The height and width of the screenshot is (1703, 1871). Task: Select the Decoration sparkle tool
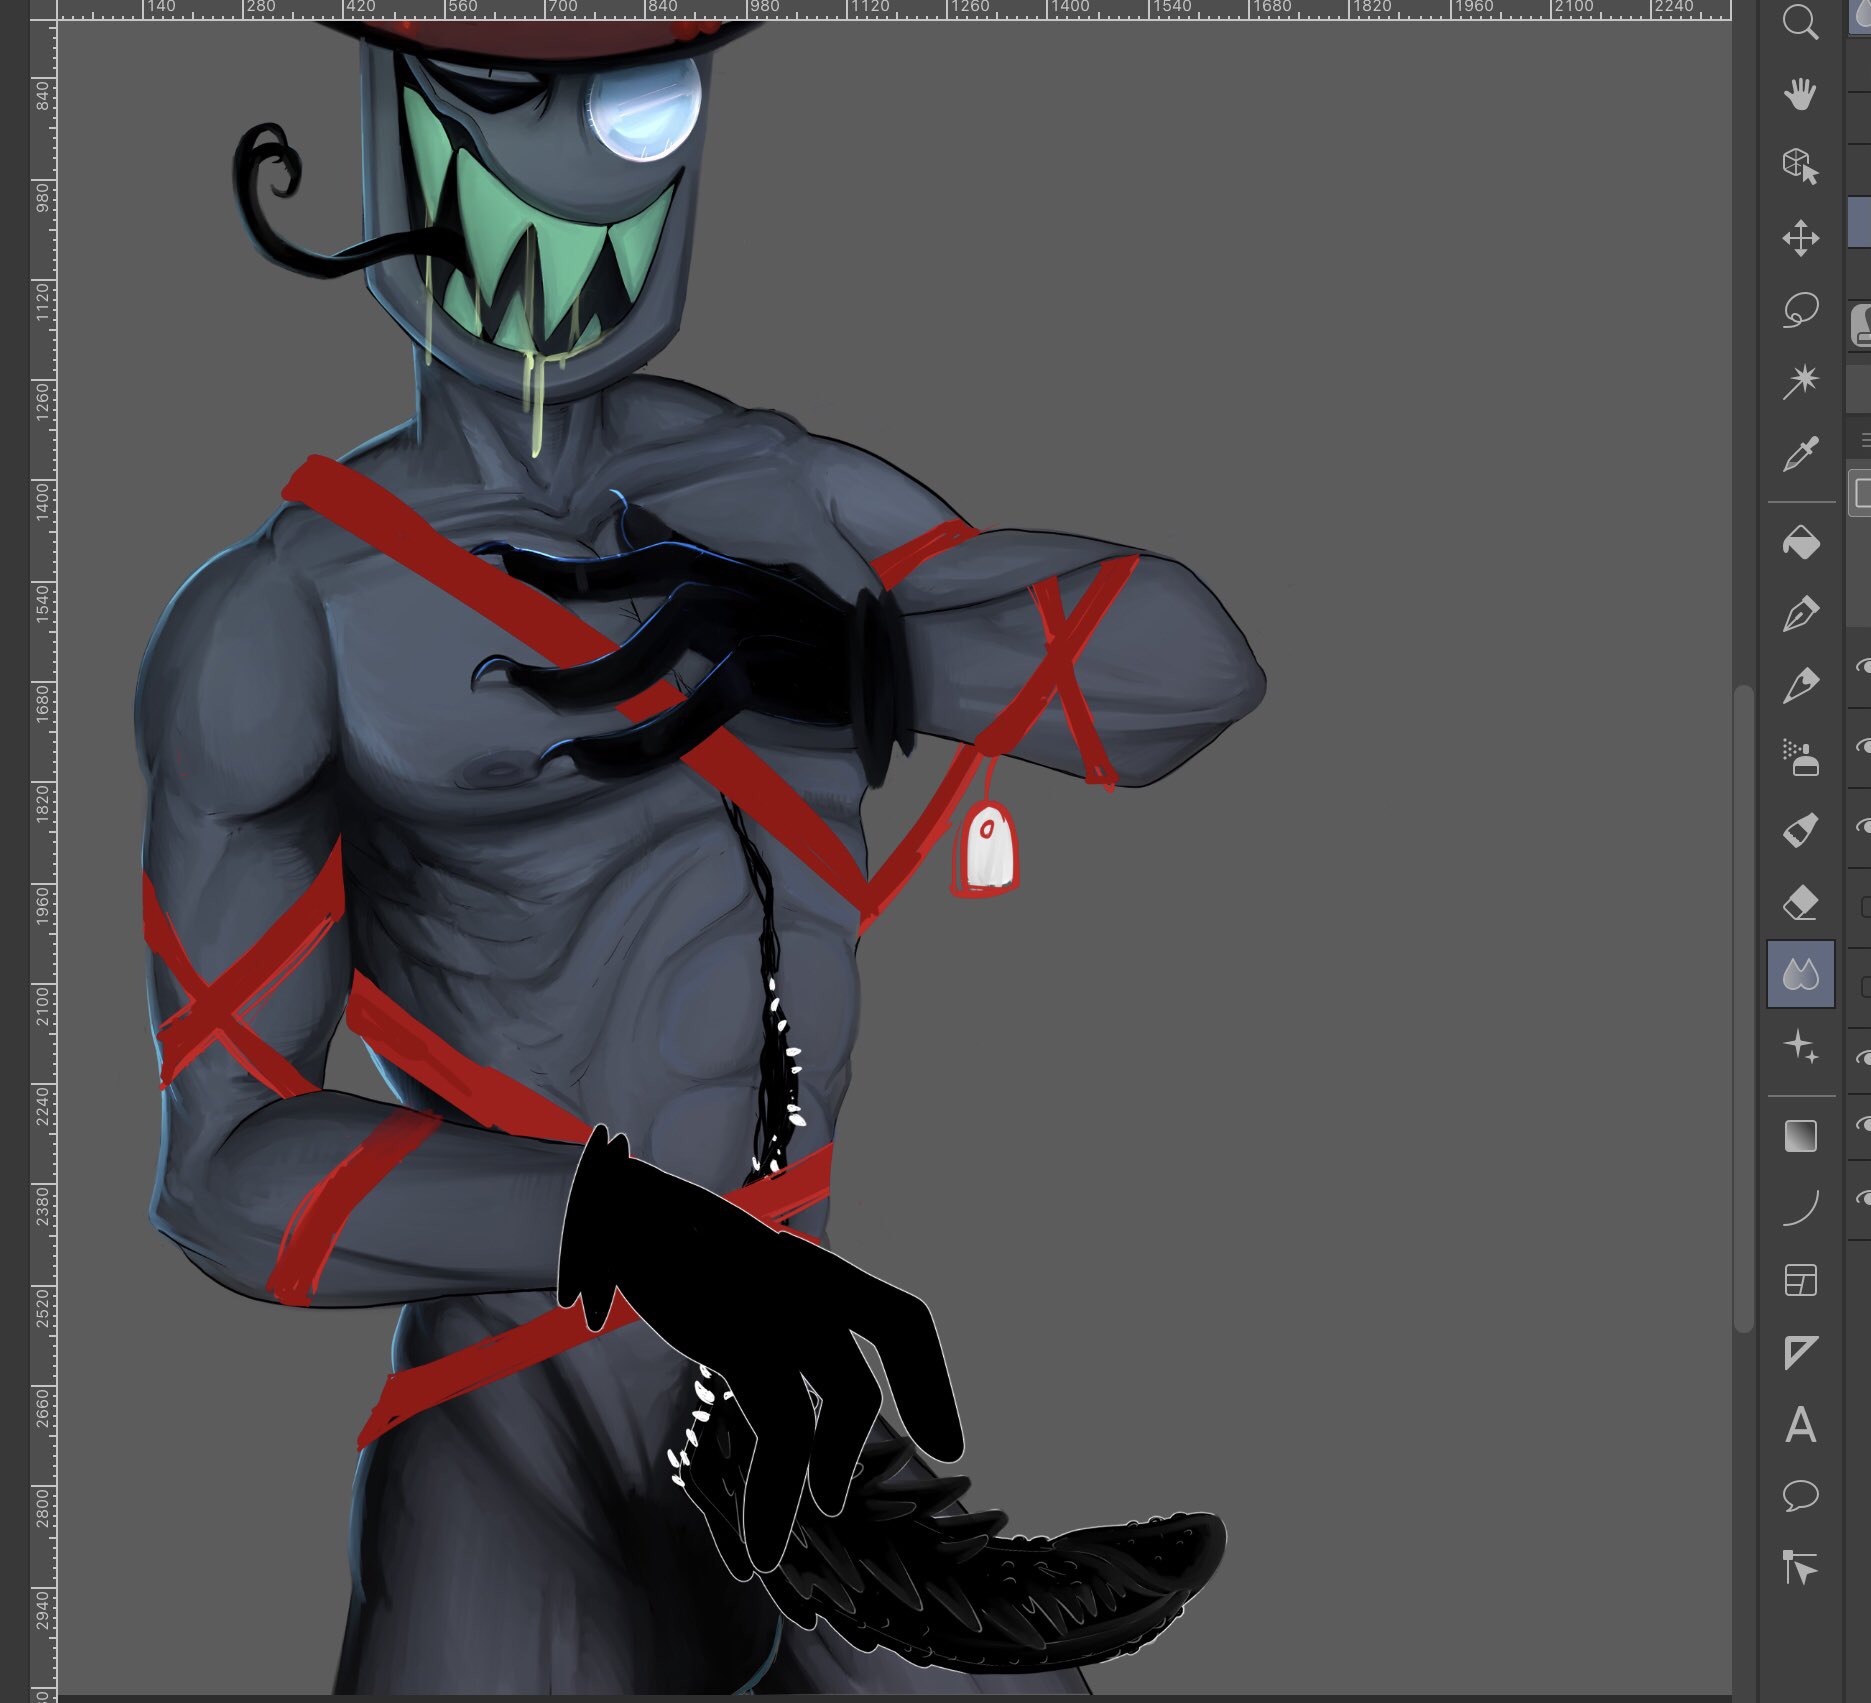1800,1047
